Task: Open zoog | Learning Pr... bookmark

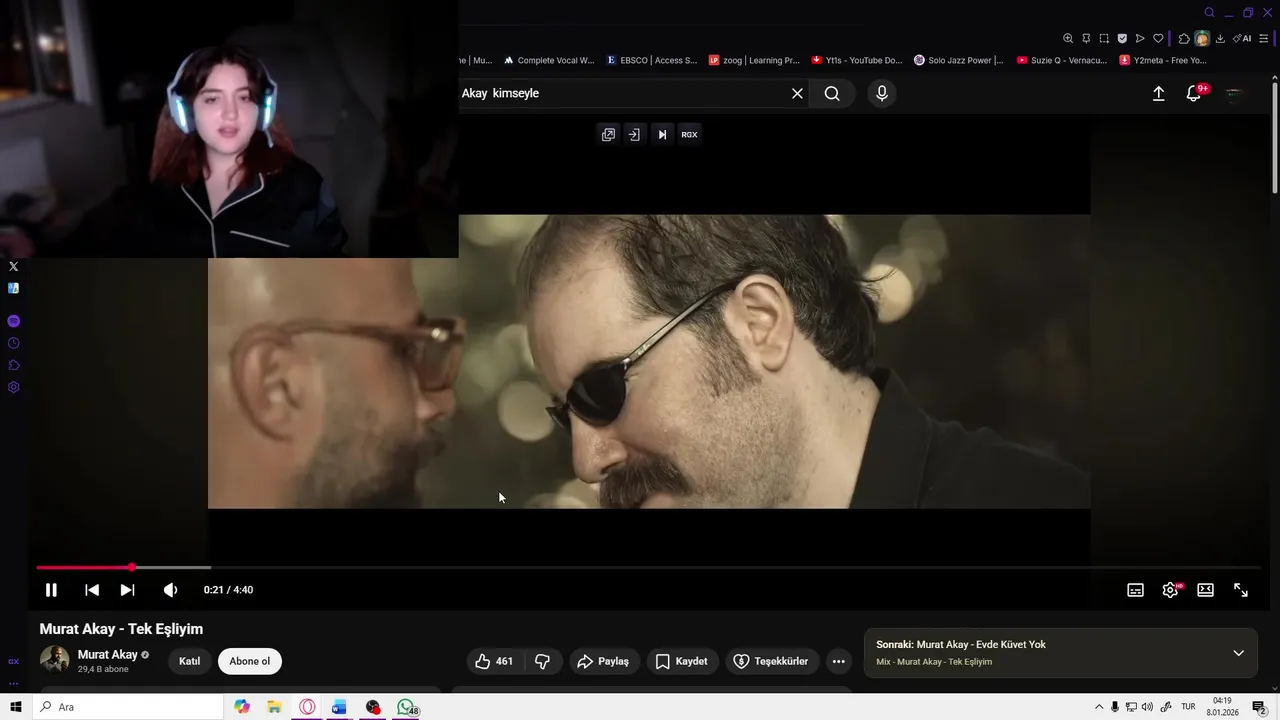Action: pos(754,60)
